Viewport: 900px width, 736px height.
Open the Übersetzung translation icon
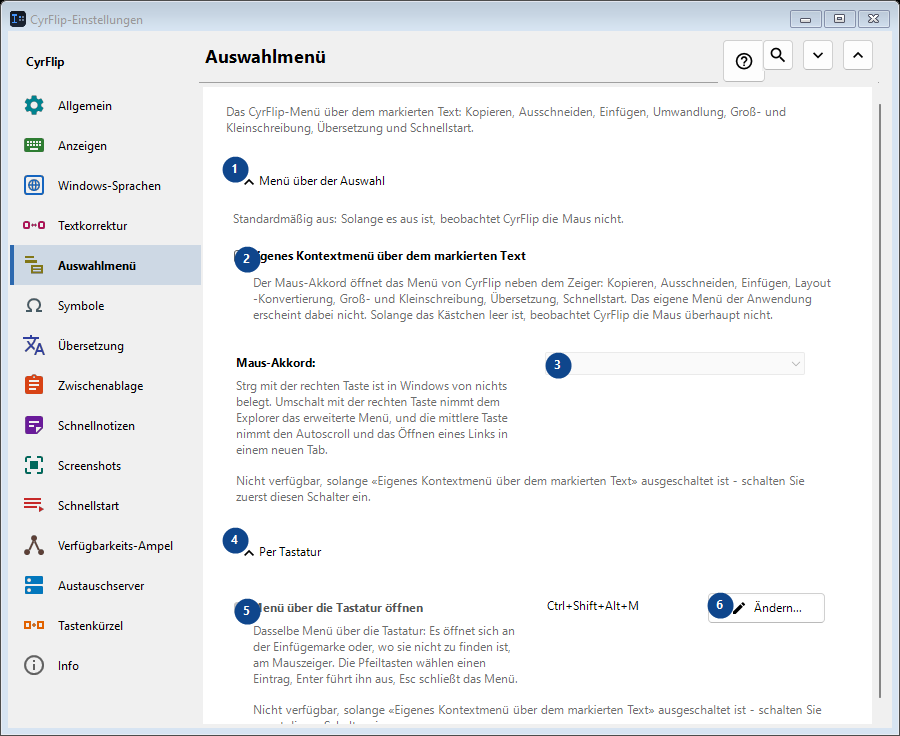point(34,345)
